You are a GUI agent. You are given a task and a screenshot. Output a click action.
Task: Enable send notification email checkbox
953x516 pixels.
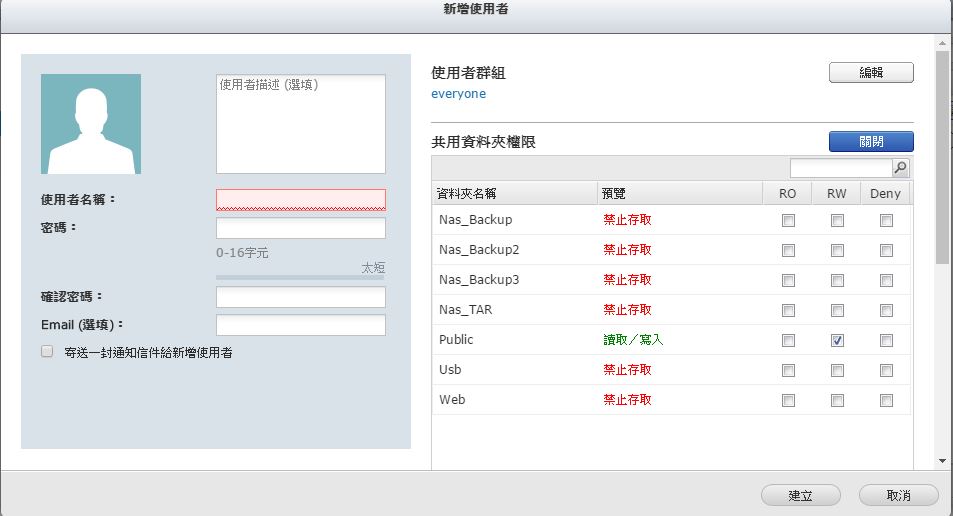tap(47, 352)
